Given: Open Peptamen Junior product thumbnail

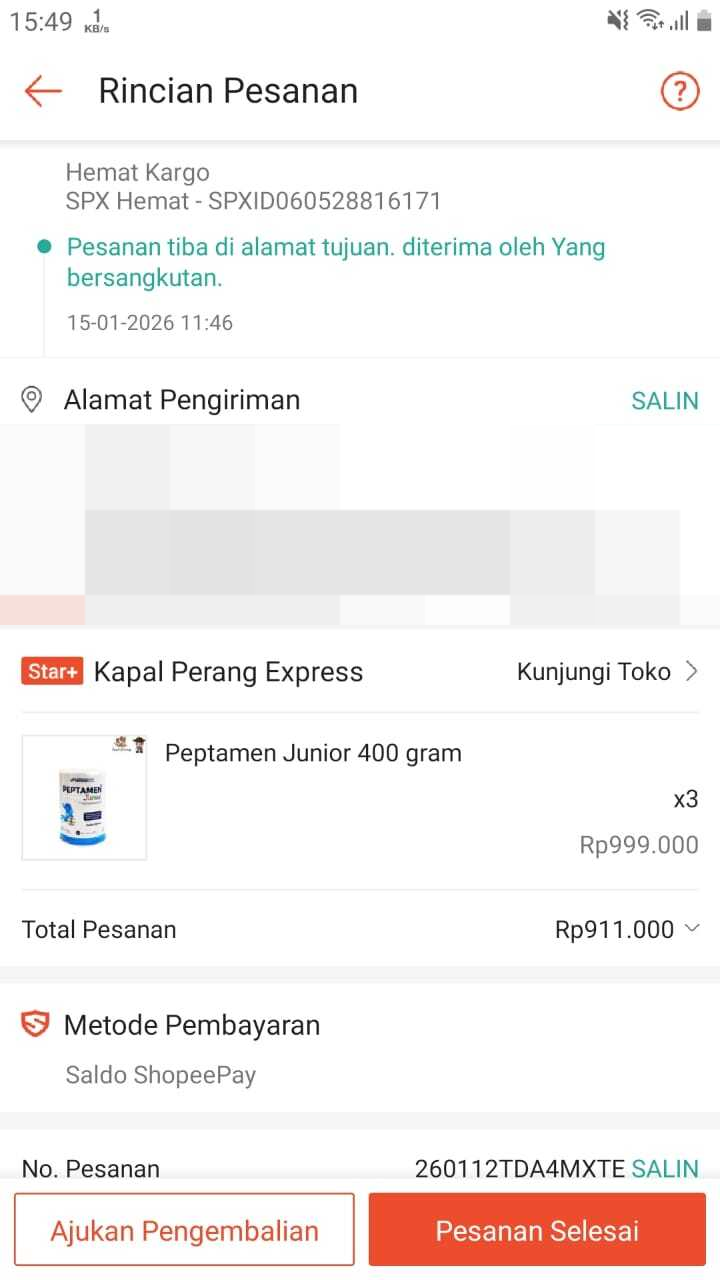Looking at the screenshot, I should (x=84, y=798).
